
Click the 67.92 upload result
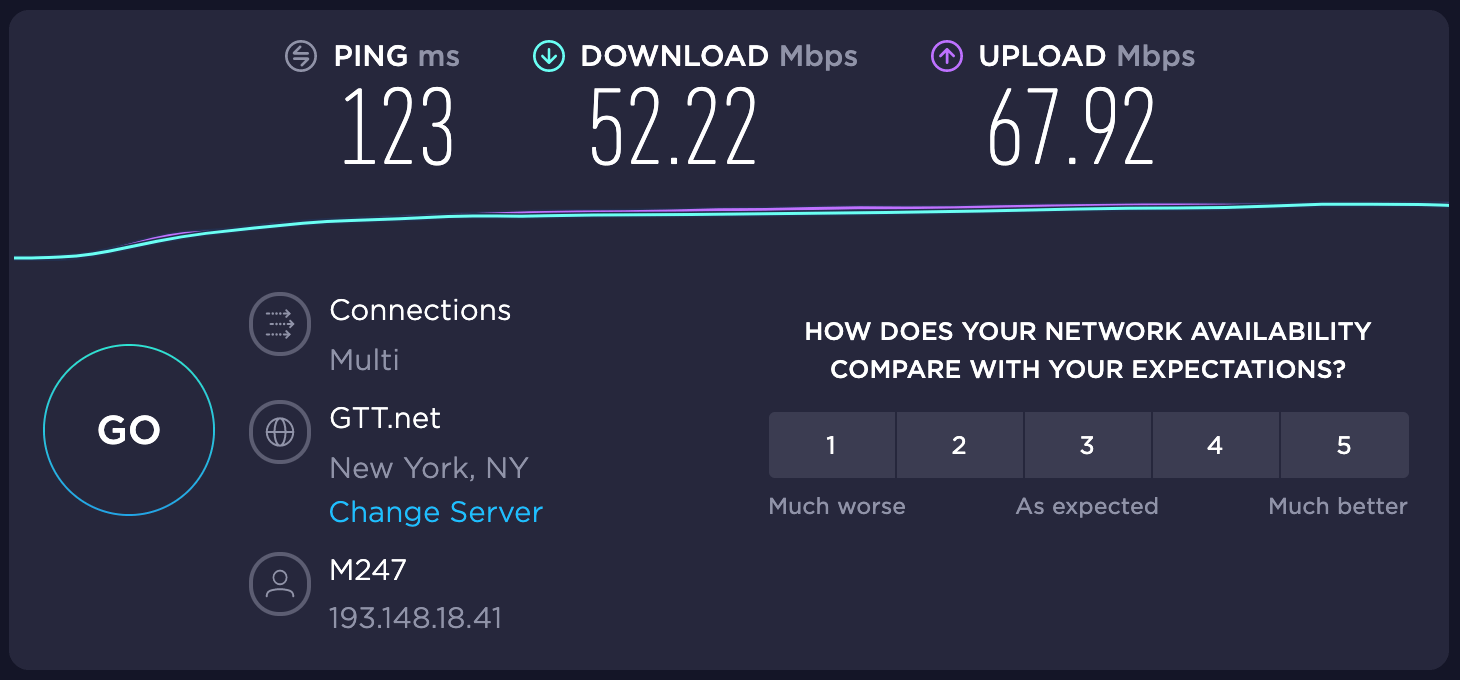point(1071,127)
